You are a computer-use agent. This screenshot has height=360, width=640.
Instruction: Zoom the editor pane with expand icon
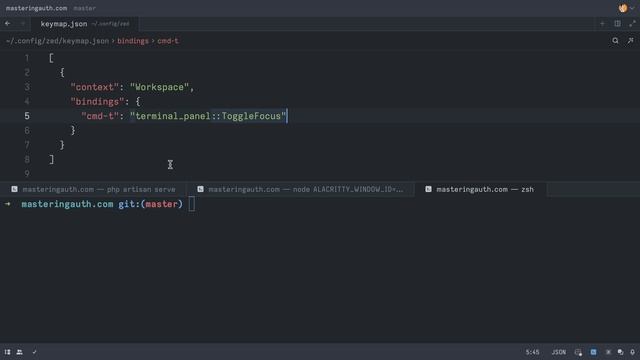point(632,24)
